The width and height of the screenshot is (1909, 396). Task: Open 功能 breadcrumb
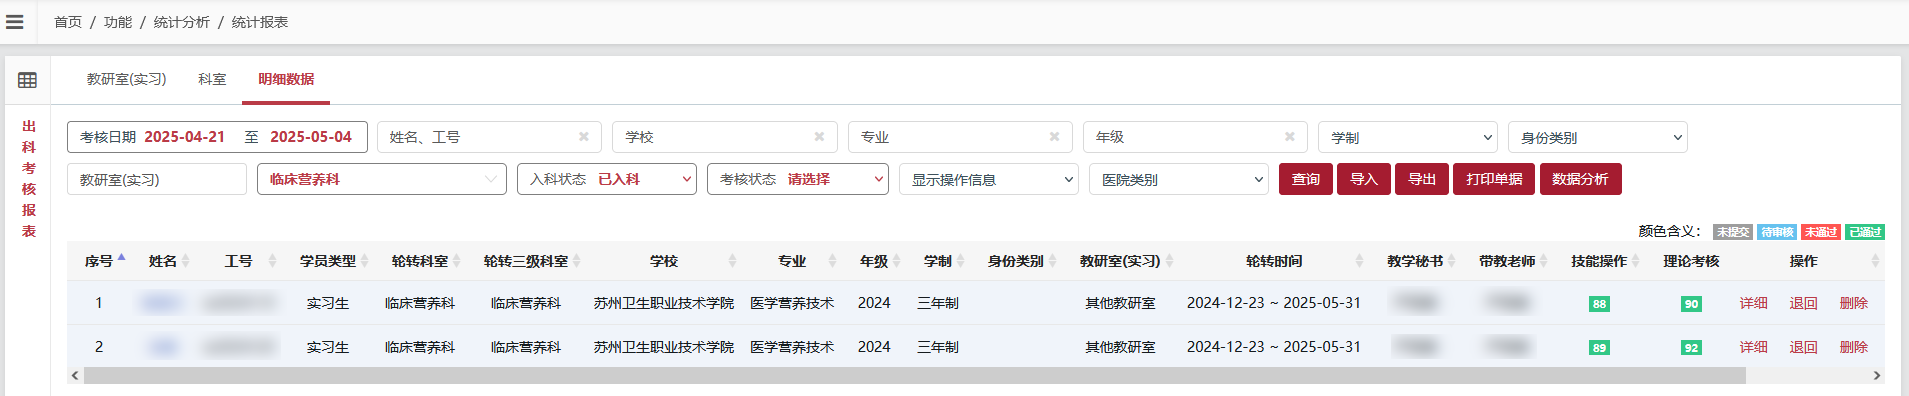click(118, 22)
